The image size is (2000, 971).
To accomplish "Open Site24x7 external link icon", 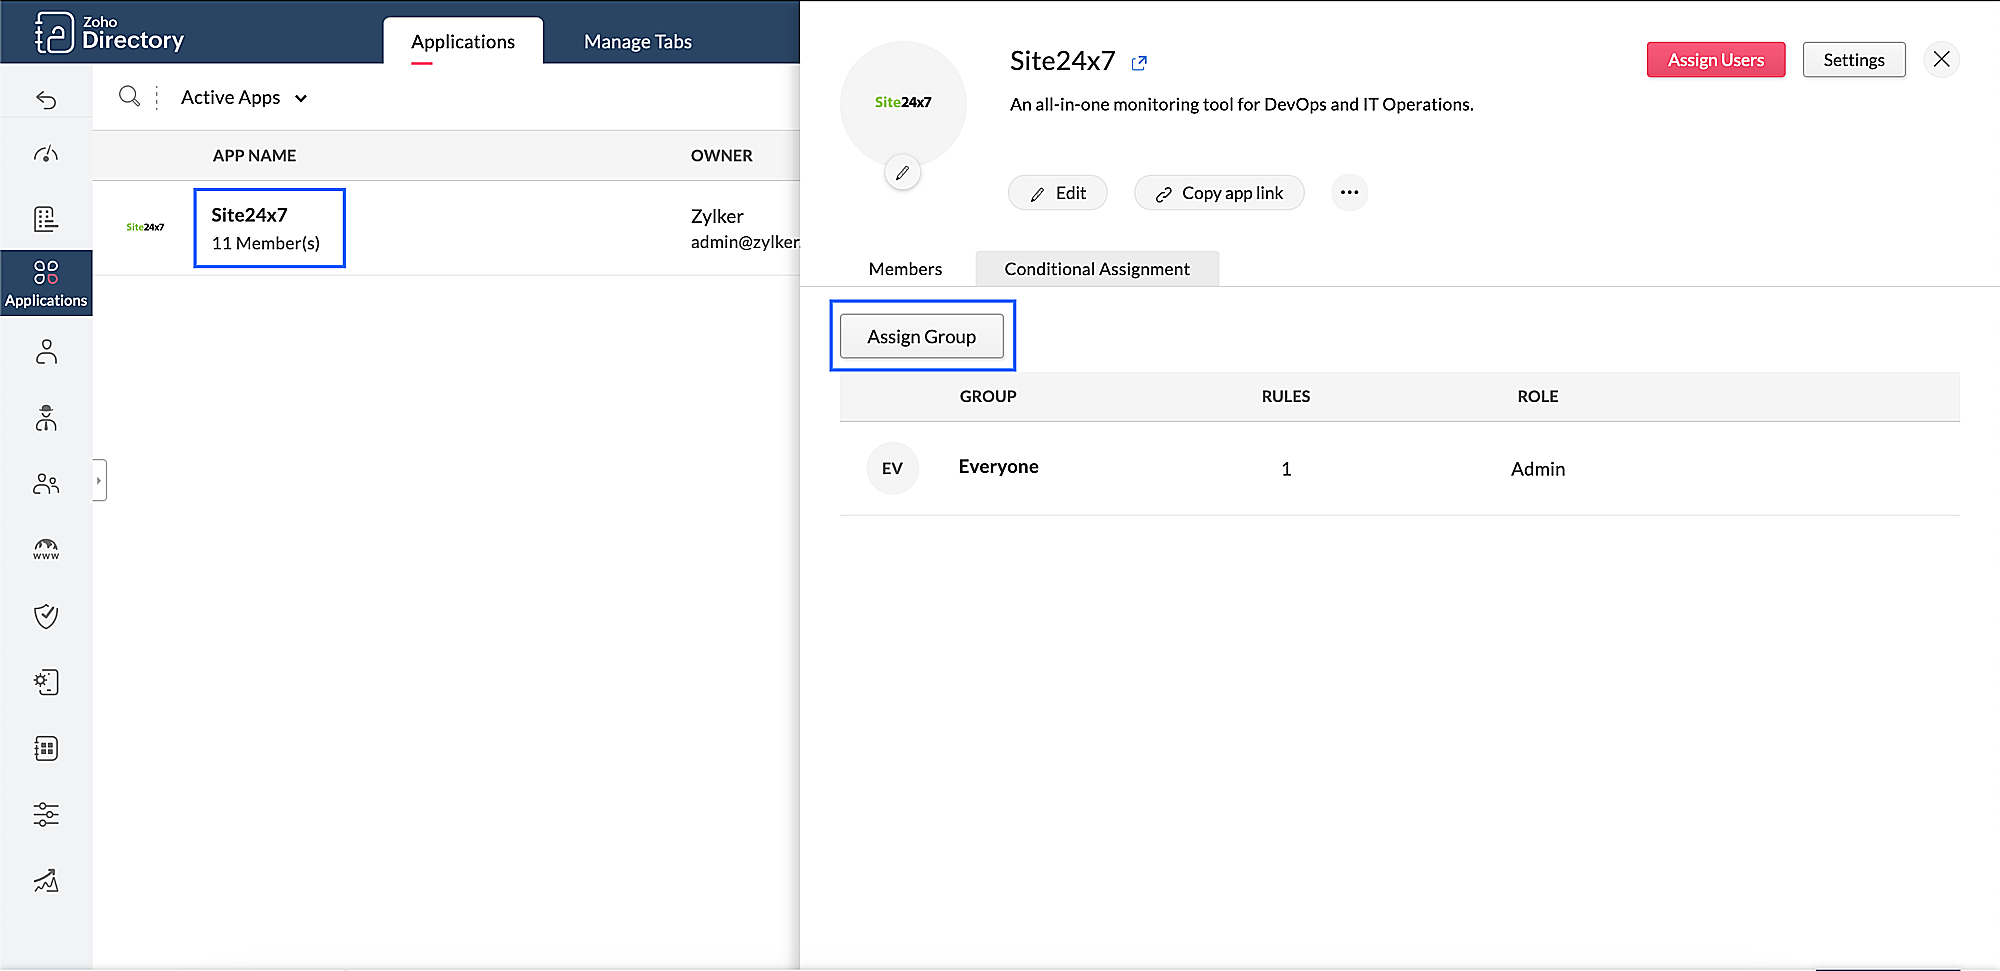I will pos(1139,63).
